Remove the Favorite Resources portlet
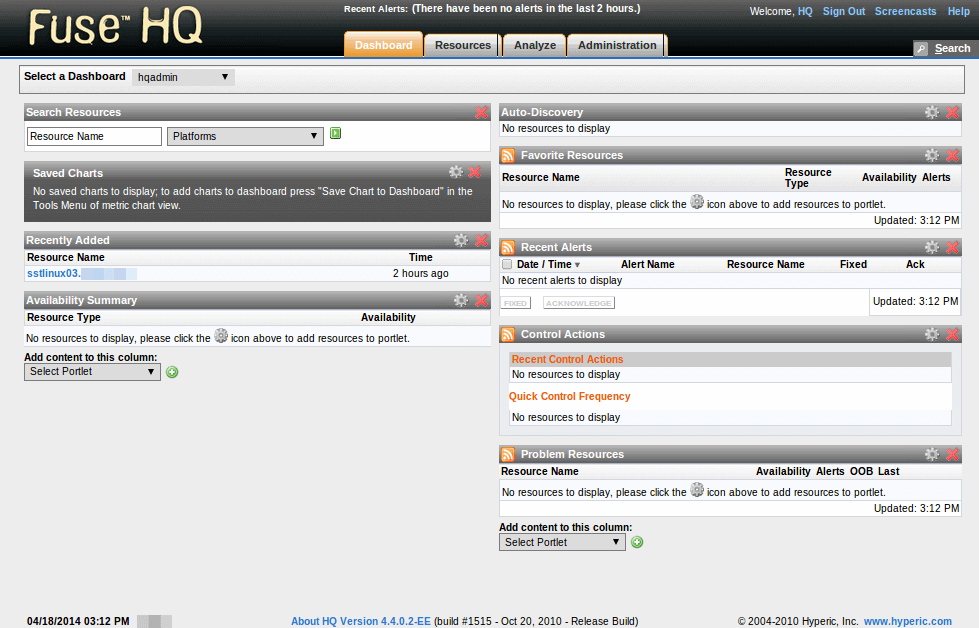The image size is (979, 628). click(952, 155)
